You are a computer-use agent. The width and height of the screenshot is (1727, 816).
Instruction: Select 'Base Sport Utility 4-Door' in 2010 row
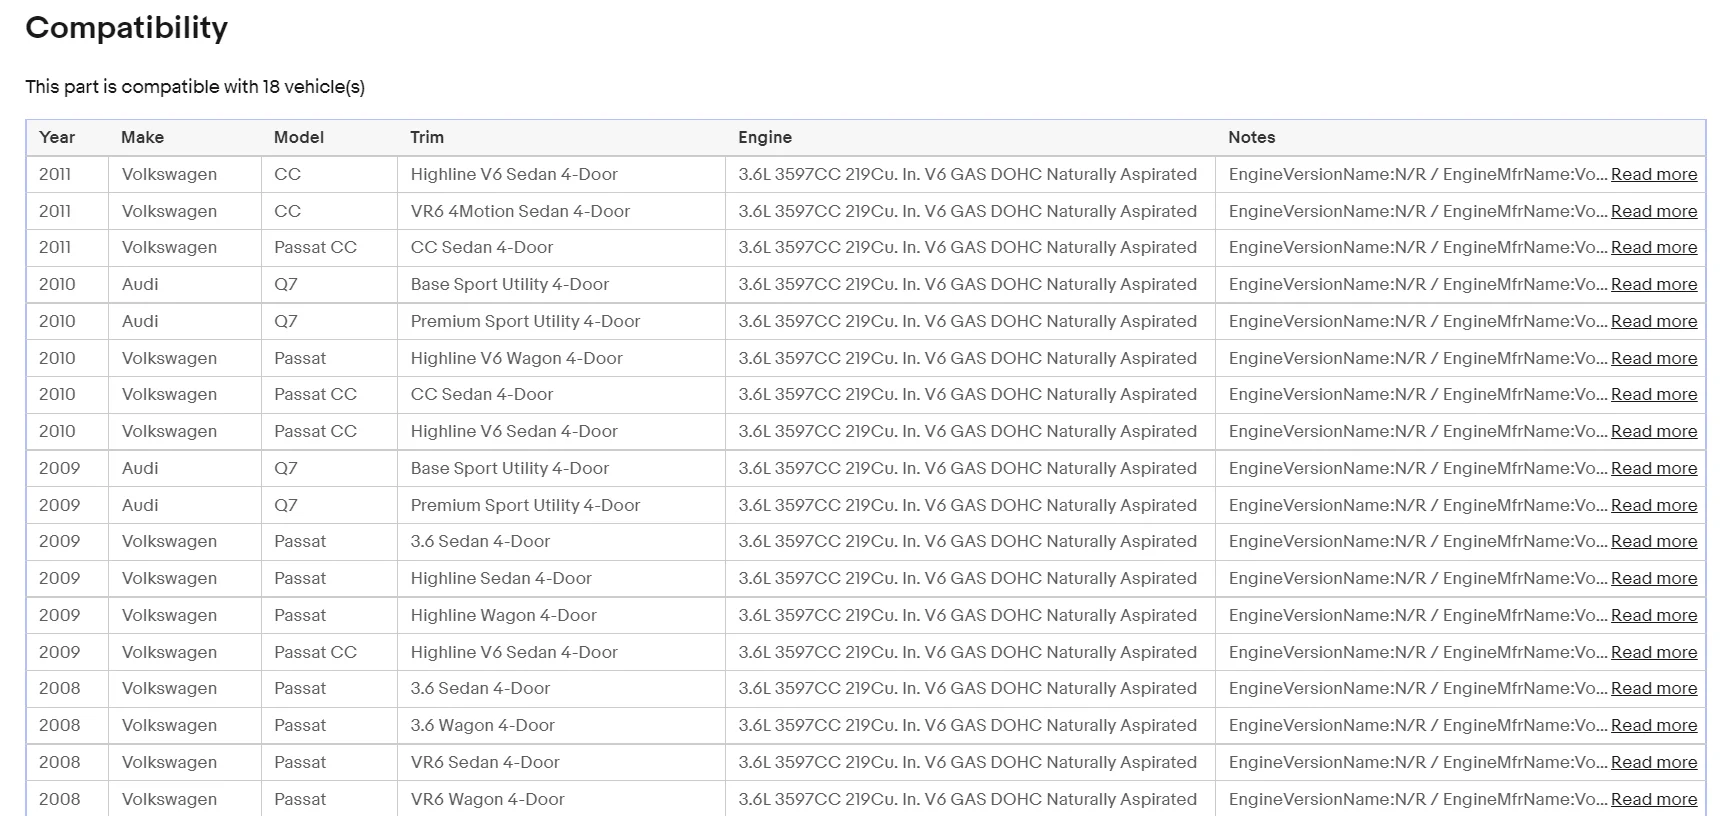click(x=510, y=284)
